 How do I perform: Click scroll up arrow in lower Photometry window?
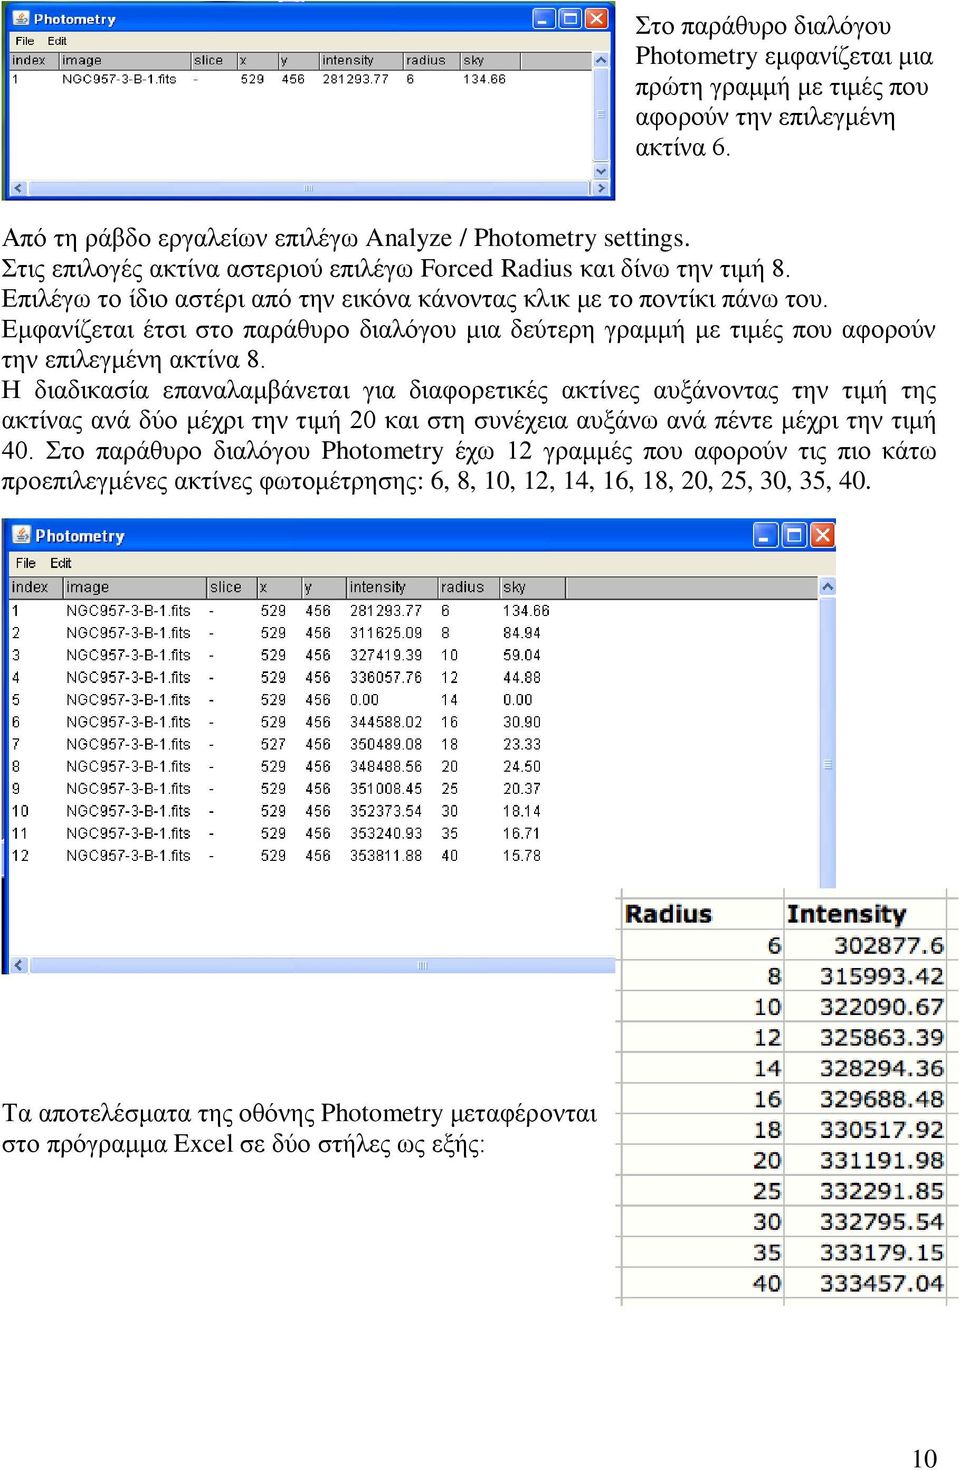(827, 587)
